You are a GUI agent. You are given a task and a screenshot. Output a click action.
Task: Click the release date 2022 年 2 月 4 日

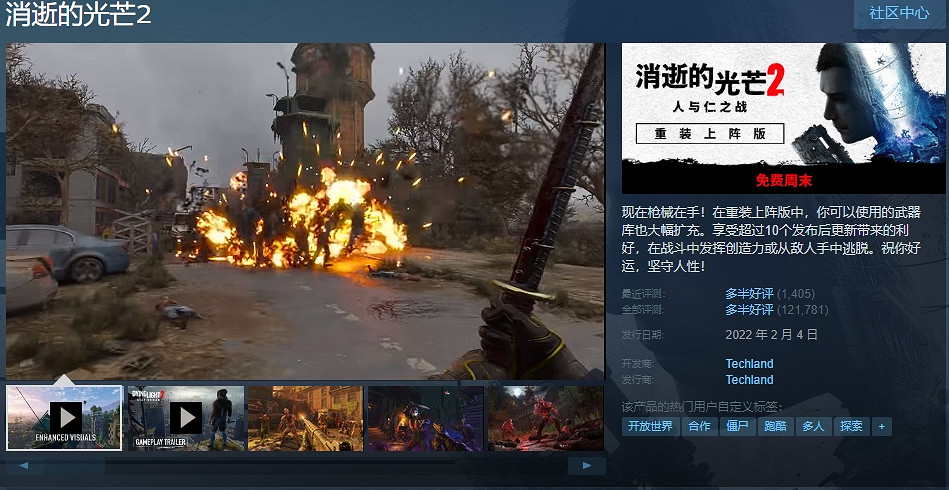tap(772, 334)
